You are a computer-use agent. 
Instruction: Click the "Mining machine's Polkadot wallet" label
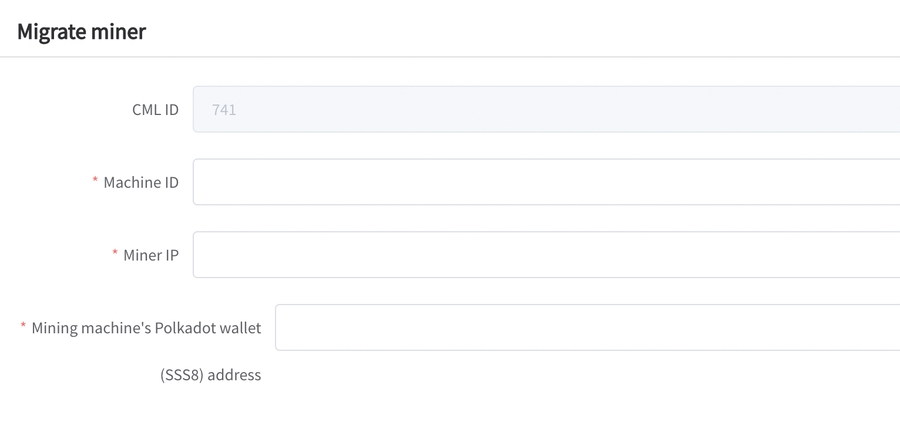point(146,328)
